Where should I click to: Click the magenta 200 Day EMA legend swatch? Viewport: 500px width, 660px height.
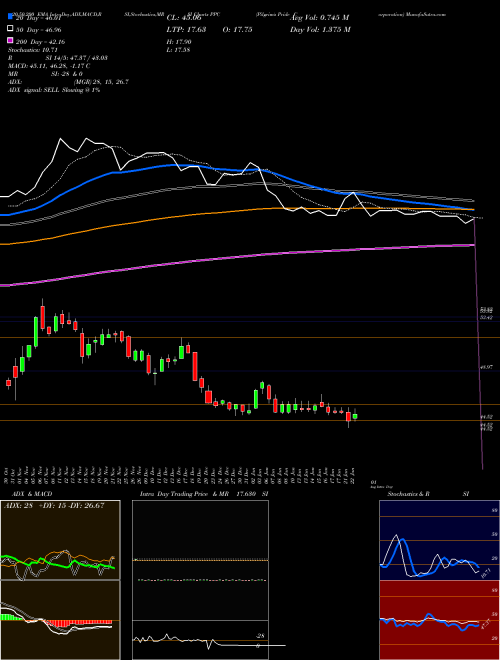coord(10,41)
